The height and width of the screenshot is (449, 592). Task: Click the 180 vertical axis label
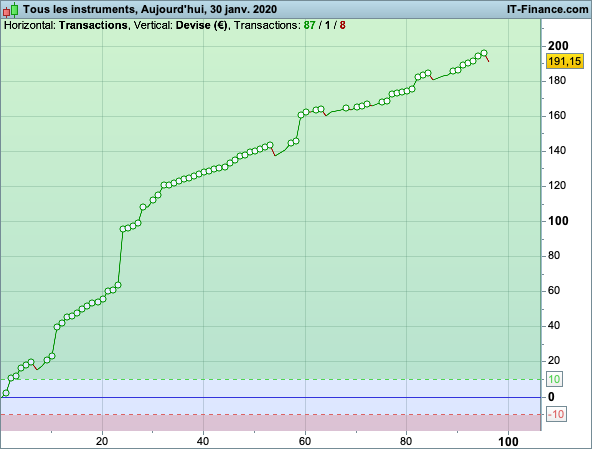(x=557, y=81)
